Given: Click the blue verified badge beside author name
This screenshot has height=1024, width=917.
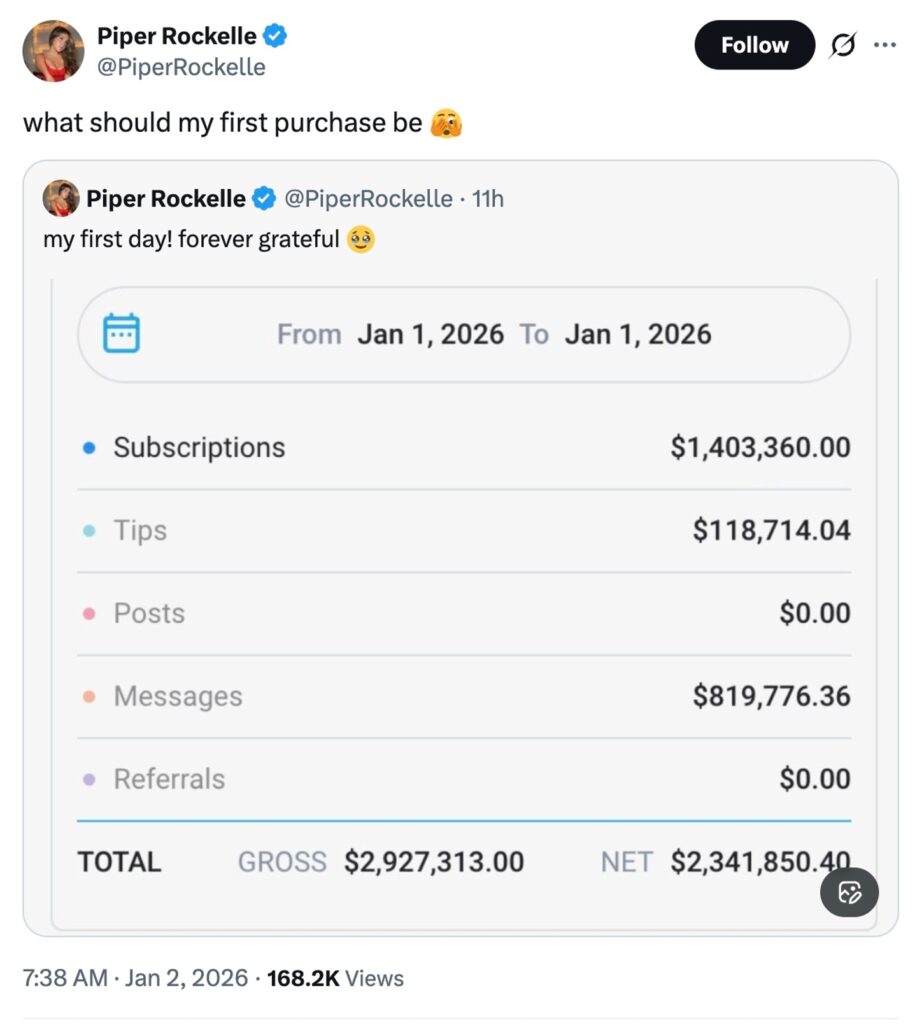Looking at the screenshot, I should click(276, 37).
